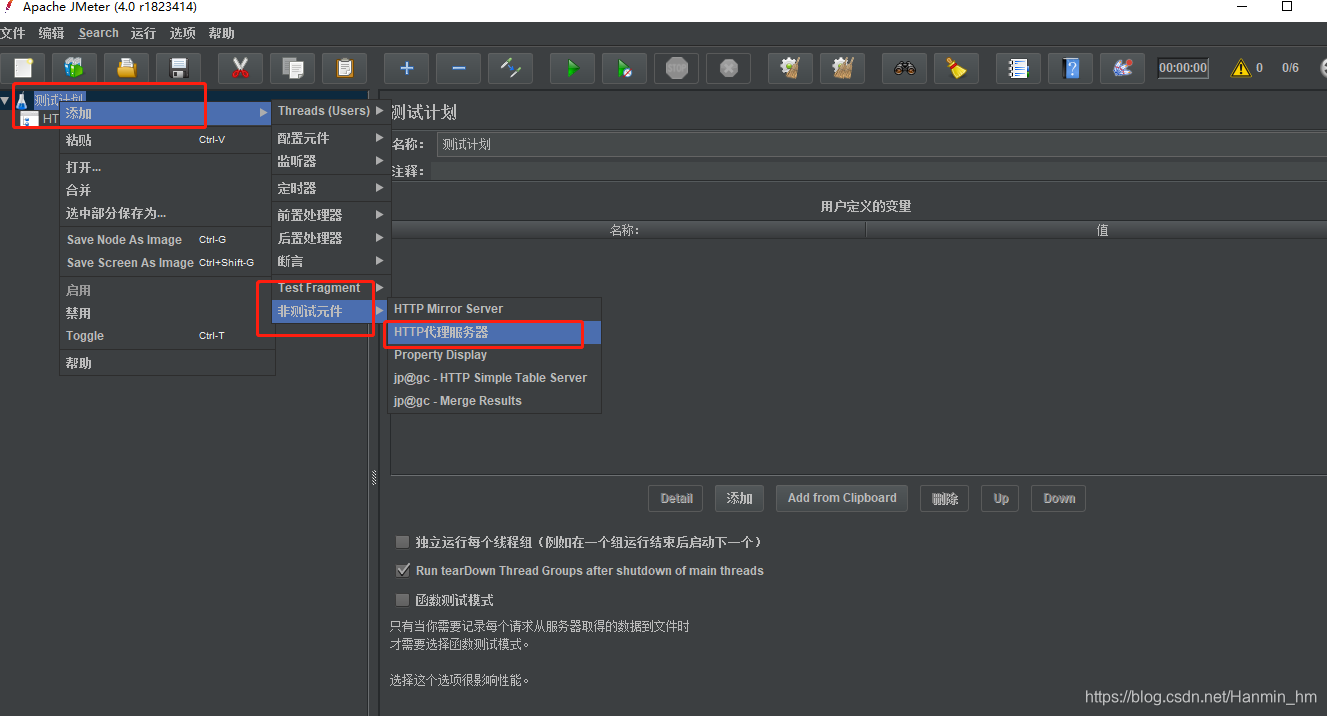Screen dimensions: 1327x716
Task: Expand Threads (Users) submenu arrow
Action: [379, 111]
